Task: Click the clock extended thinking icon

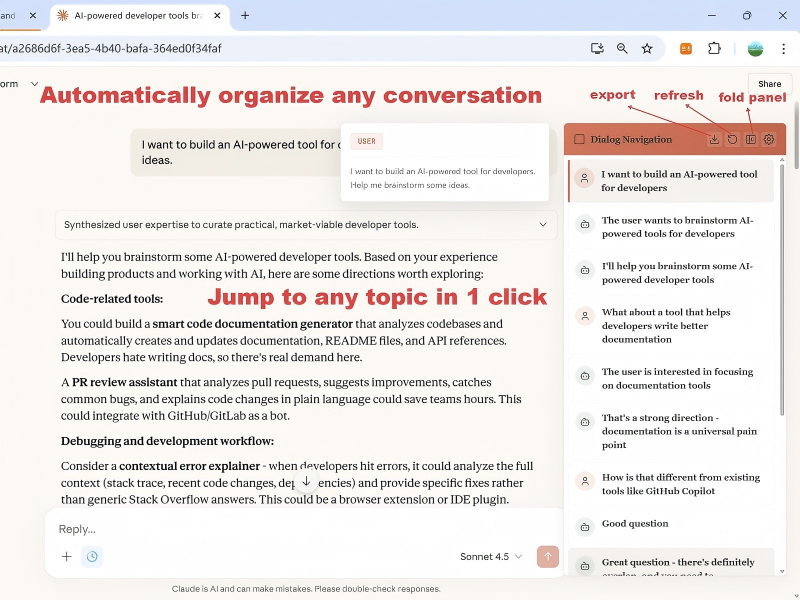Action: pos(92,557)
